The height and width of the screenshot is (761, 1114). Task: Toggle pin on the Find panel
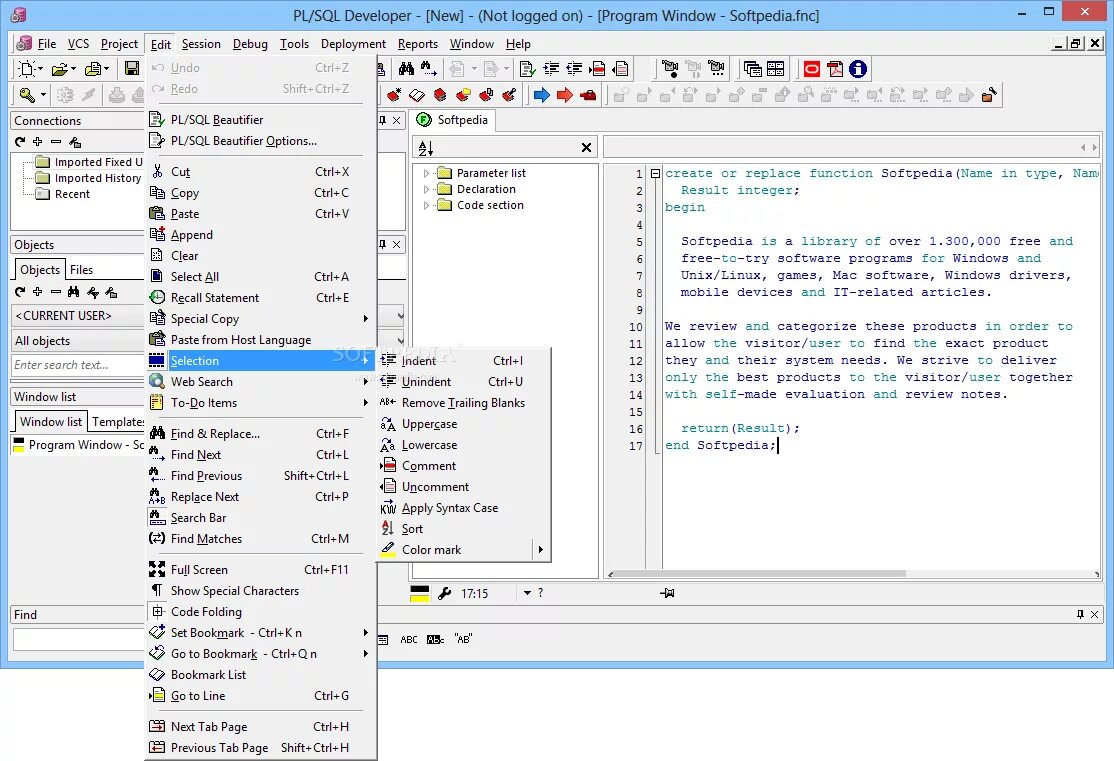[1080, 614]
